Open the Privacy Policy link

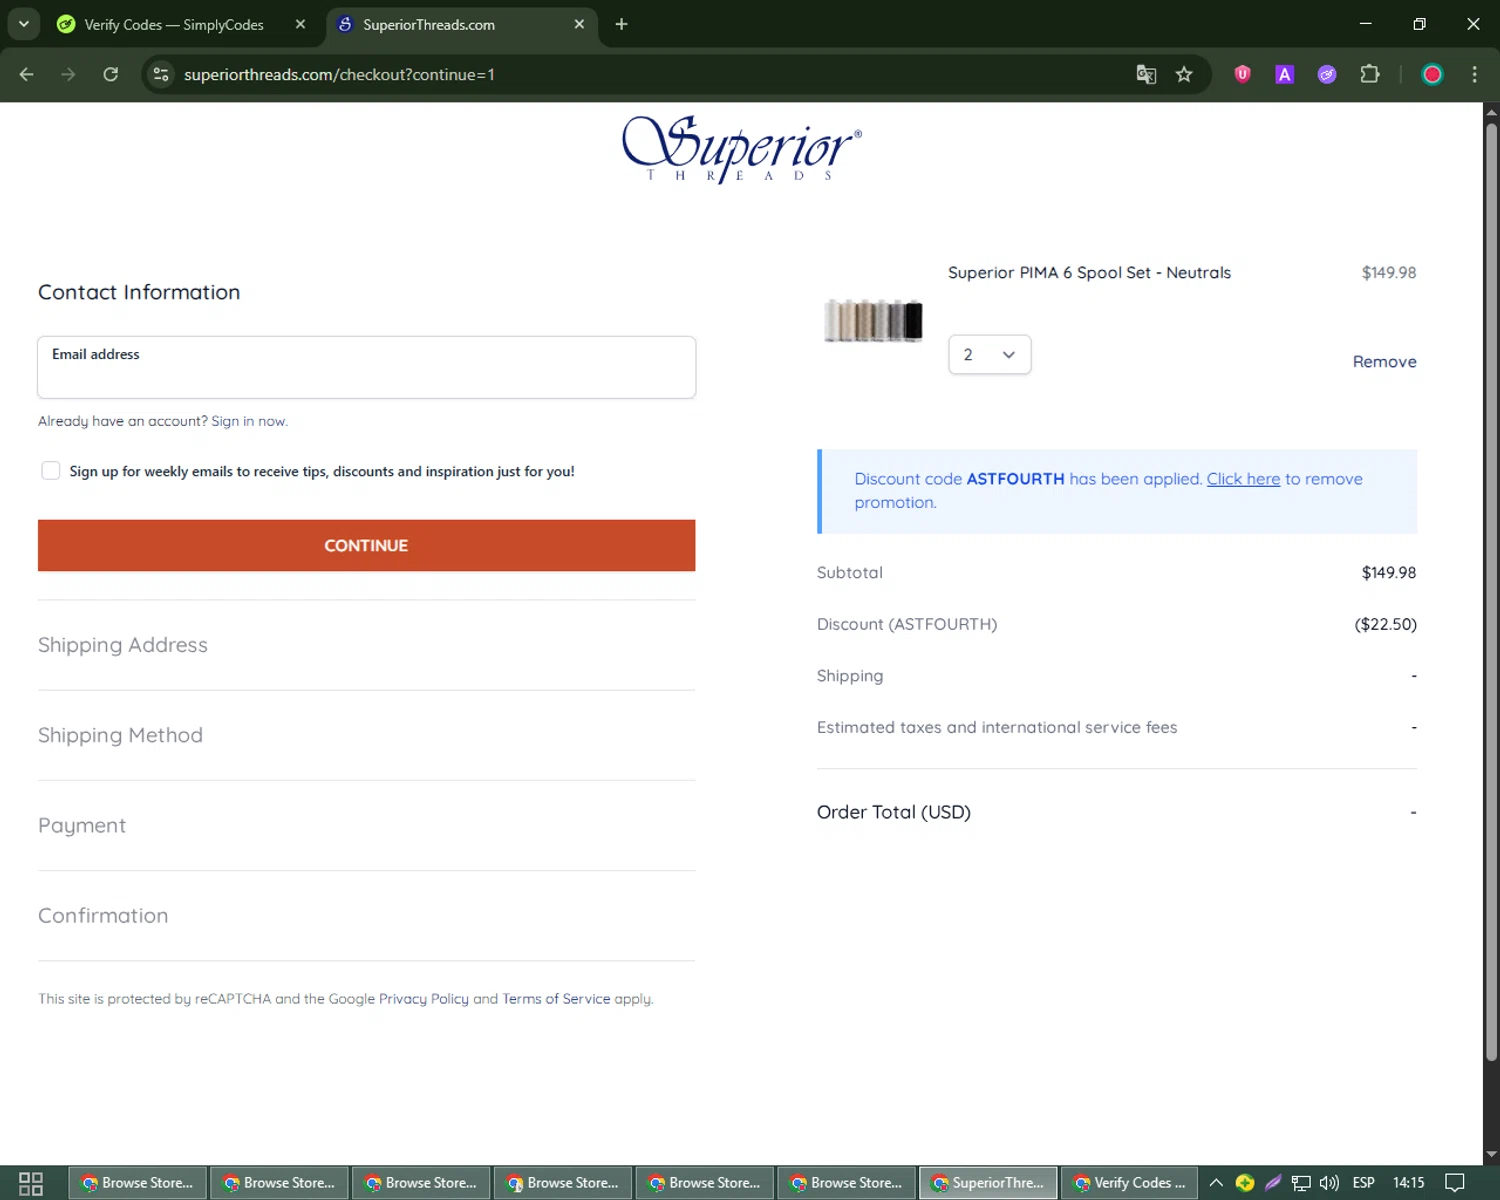pyautogui.click(x=423, y=999)
